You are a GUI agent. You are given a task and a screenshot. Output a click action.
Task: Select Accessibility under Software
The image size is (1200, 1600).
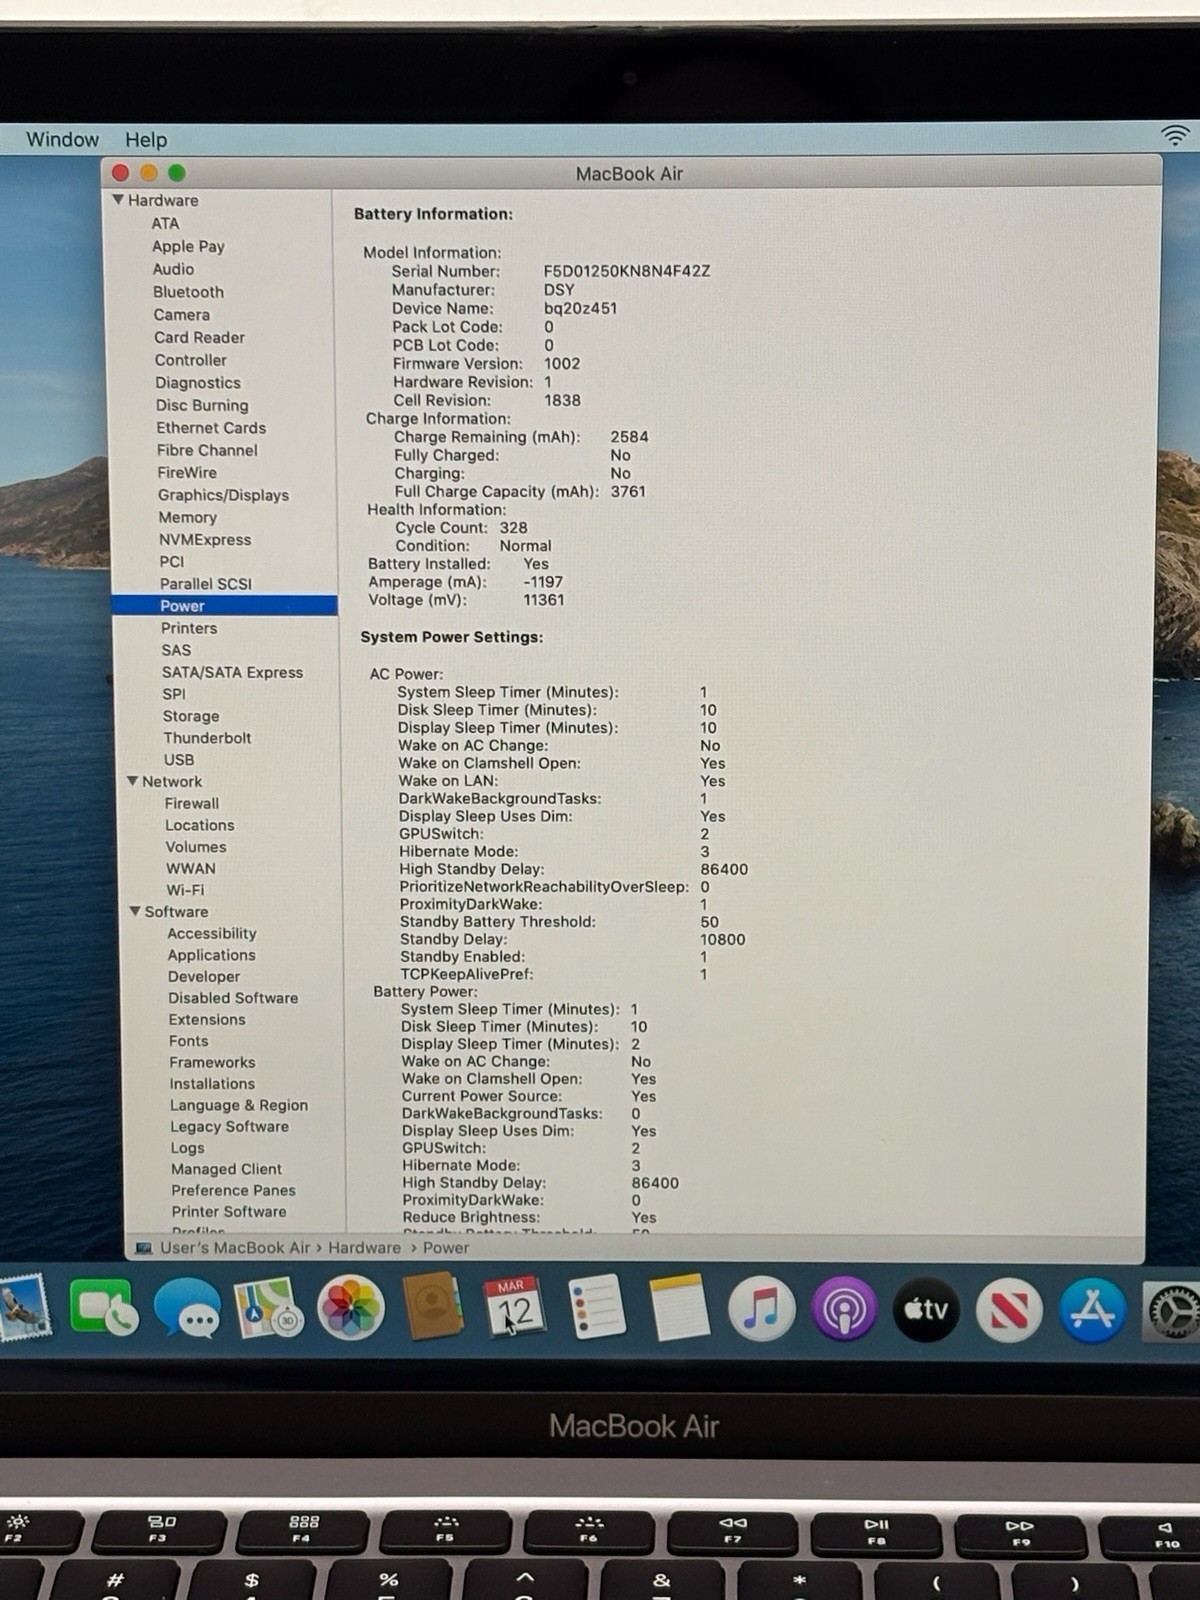[212, 933]
